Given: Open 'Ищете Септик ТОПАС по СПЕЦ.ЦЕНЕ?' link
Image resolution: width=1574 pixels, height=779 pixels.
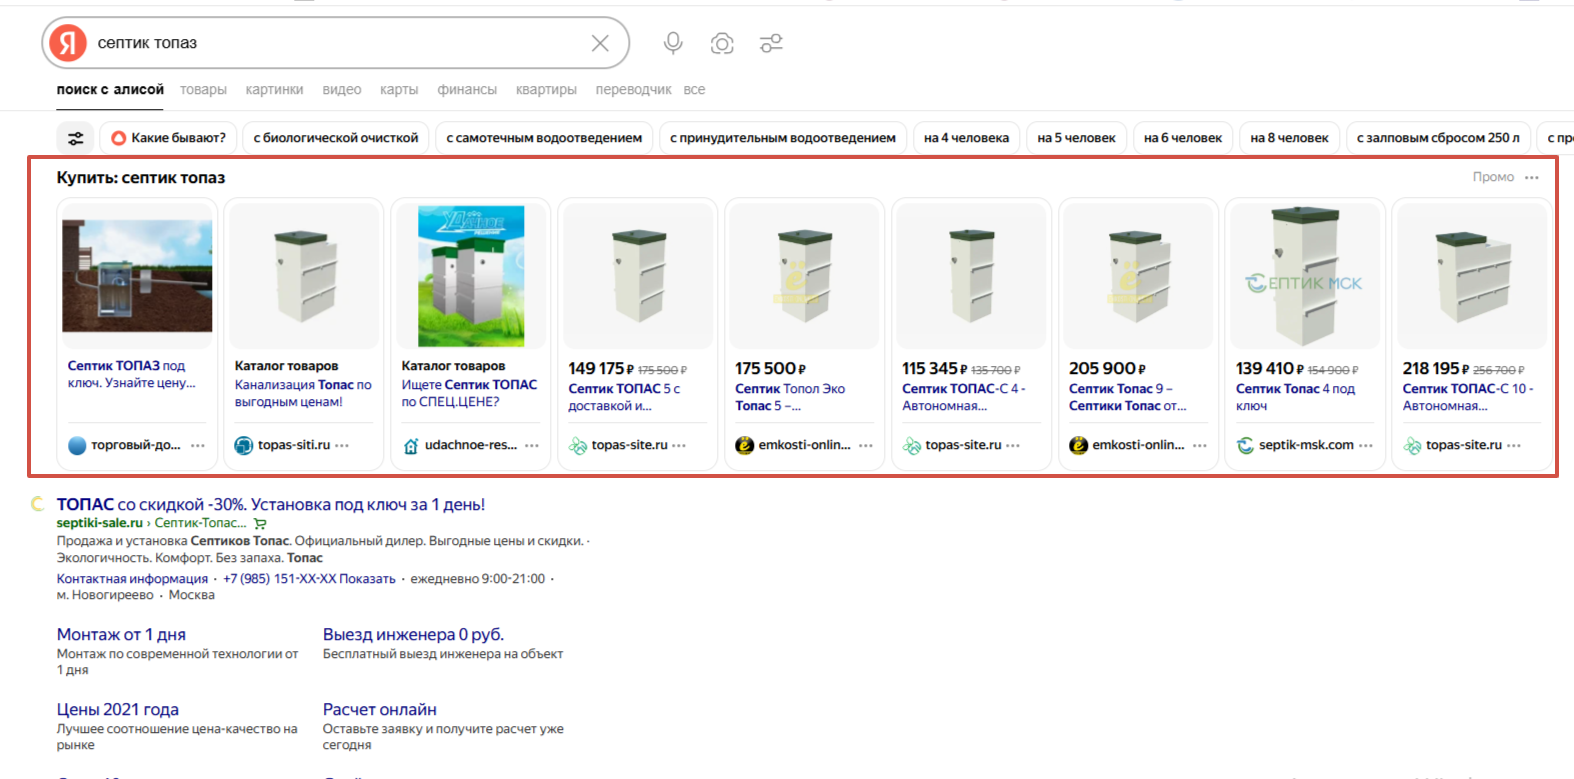Looking at the screenshot, I should tap(469, 393).
